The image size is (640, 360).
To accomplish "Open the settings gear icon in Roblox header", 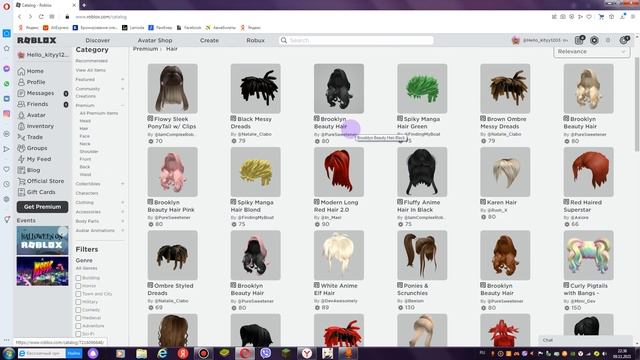I will [624, 40].
